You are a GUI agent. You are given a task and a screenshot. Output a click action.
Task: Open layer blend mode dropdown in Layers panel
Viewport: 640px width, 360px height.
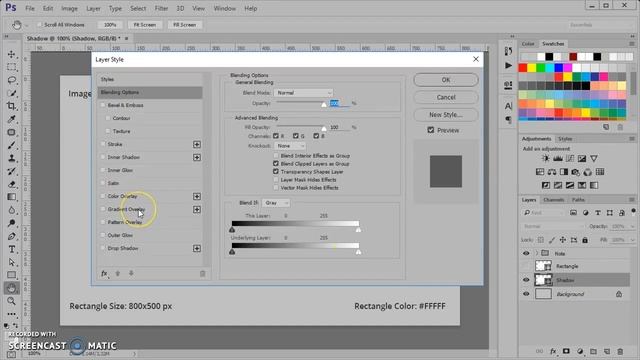point(553,227)
